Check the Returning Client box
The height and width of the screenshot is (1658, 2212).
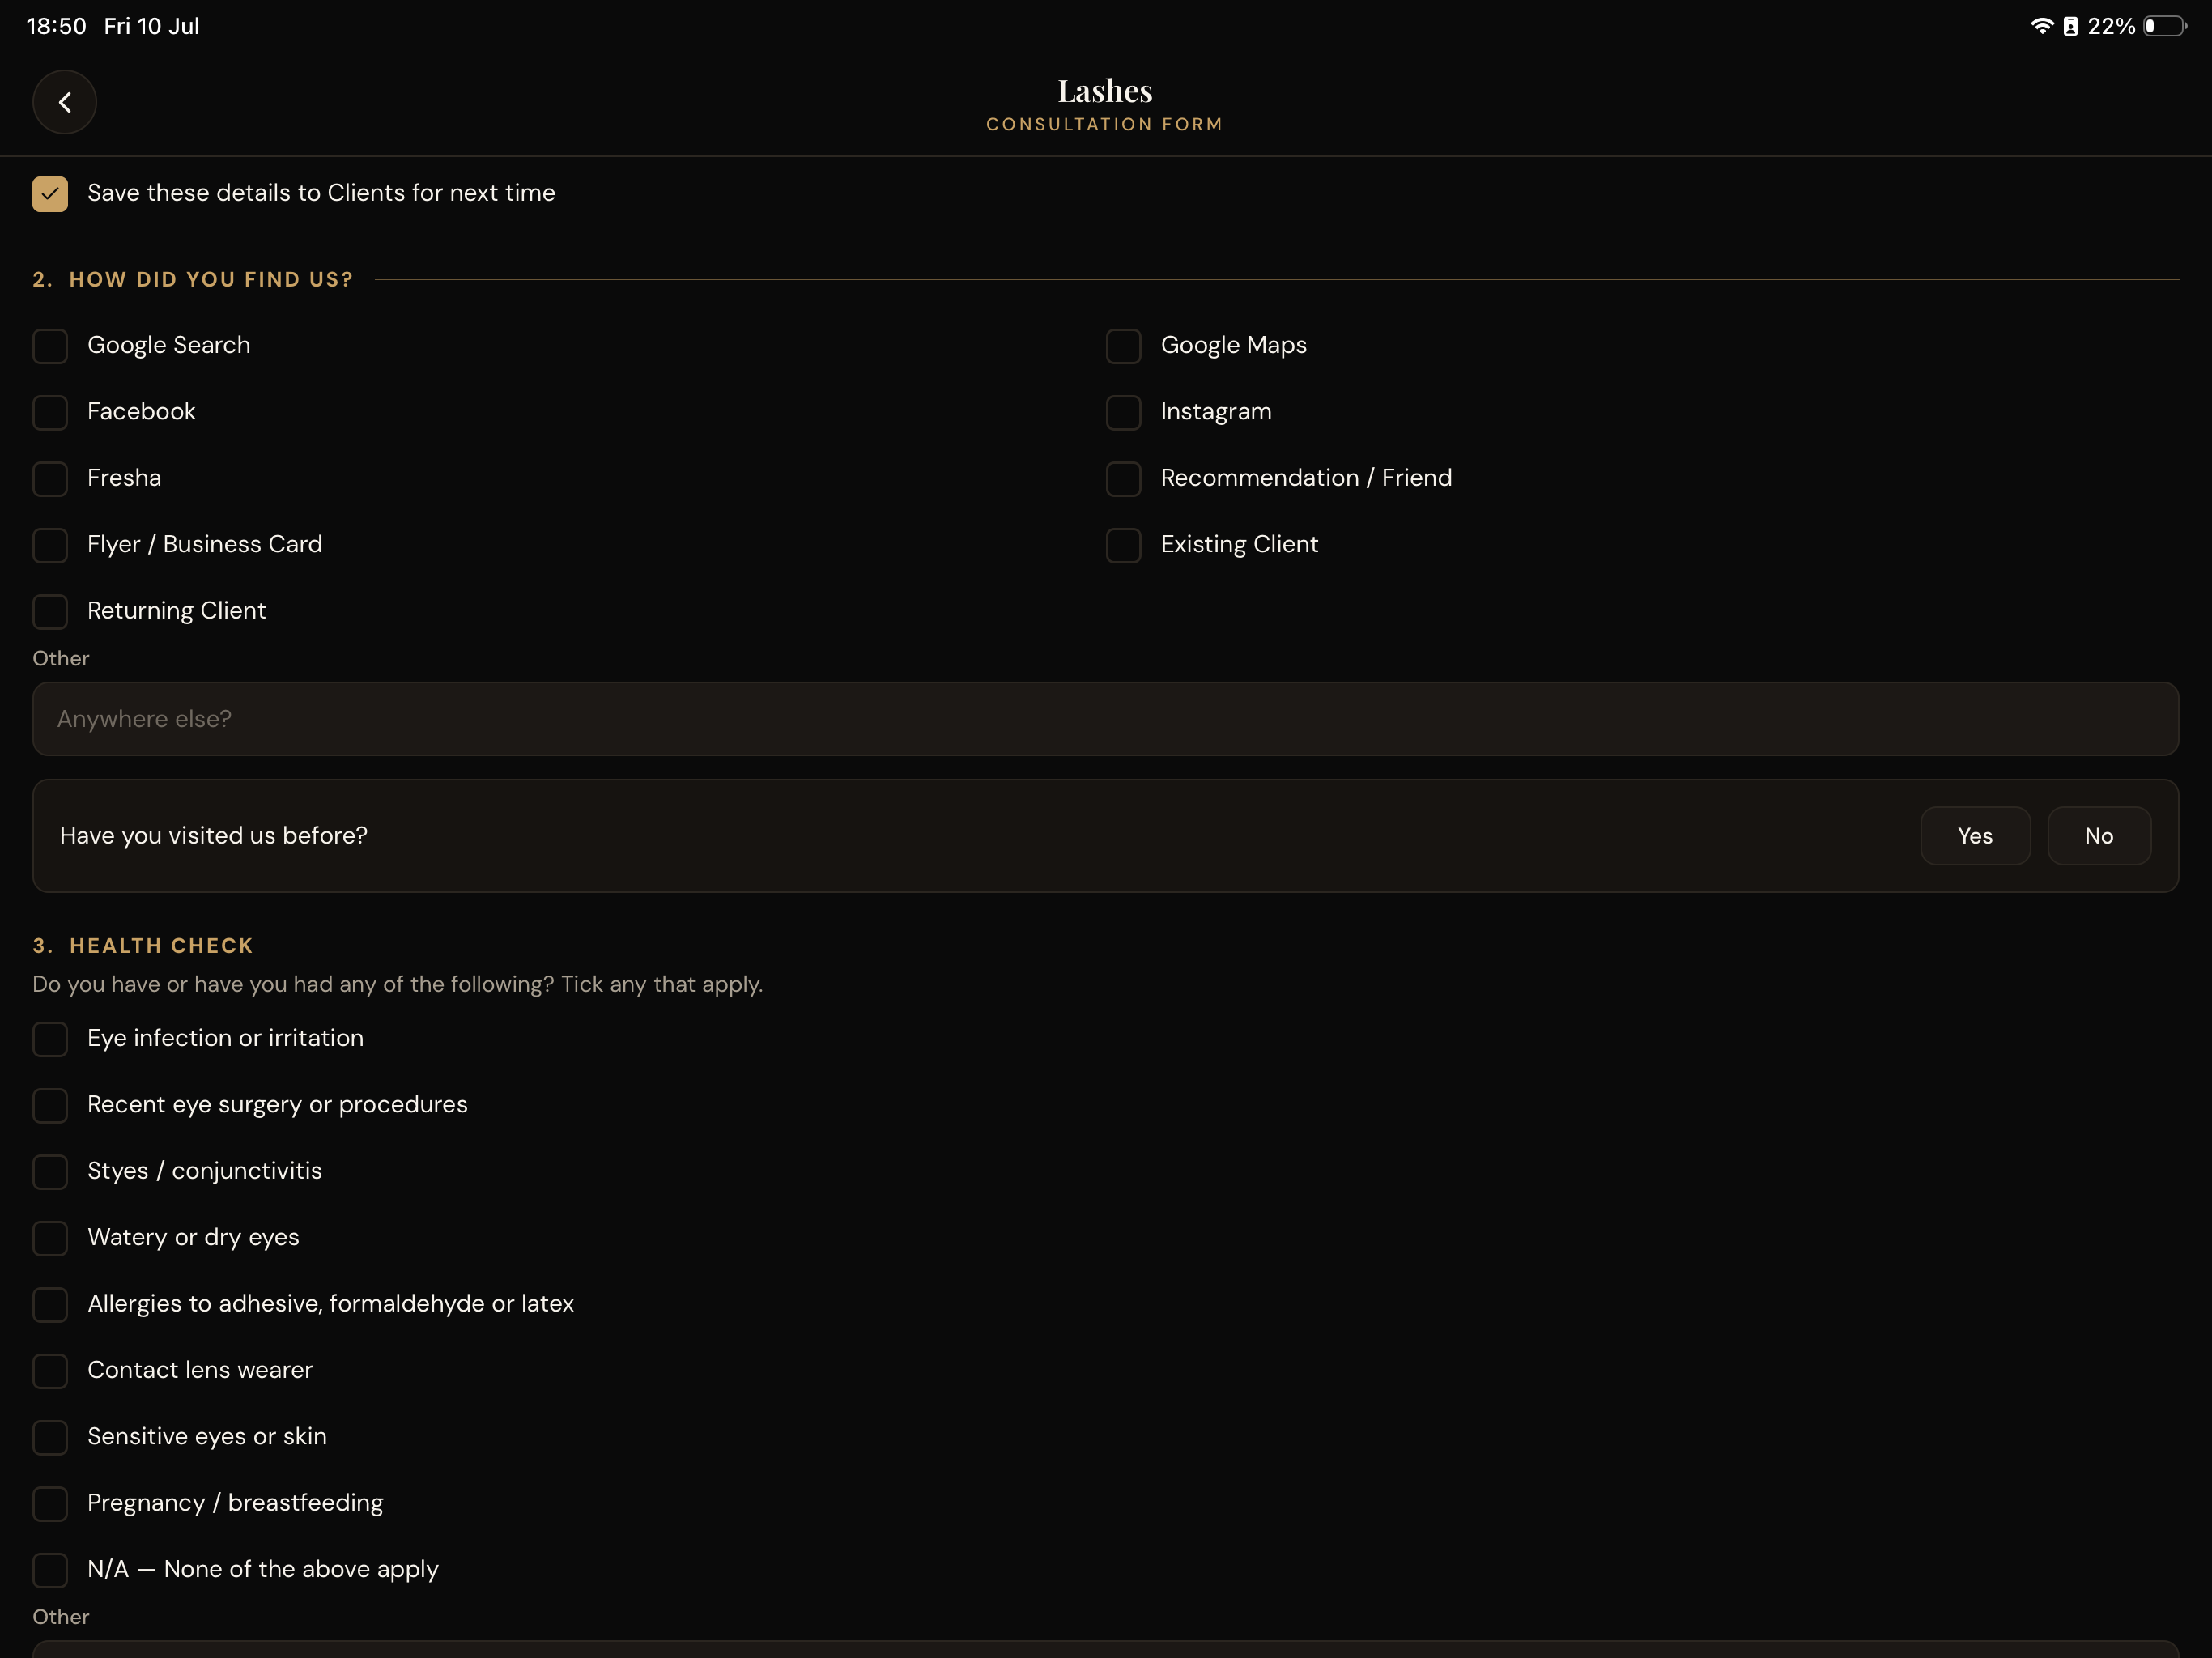[x=50, y=611]
